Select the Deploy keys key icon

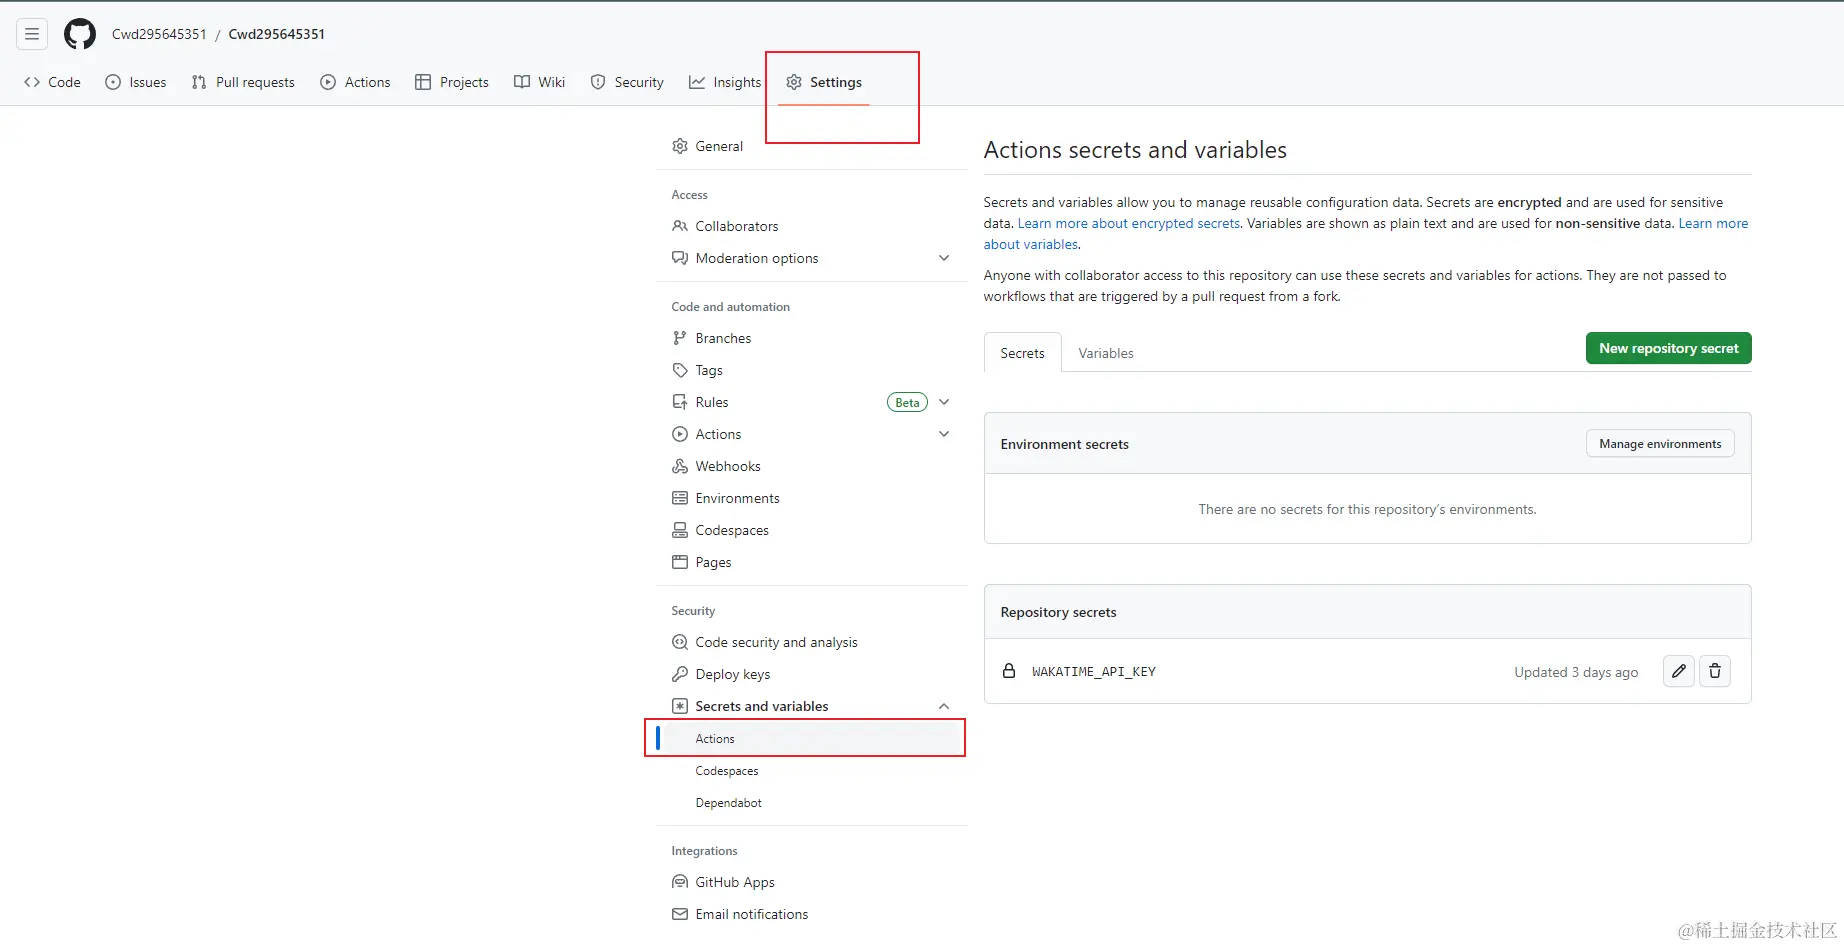[x=680, y=674]
